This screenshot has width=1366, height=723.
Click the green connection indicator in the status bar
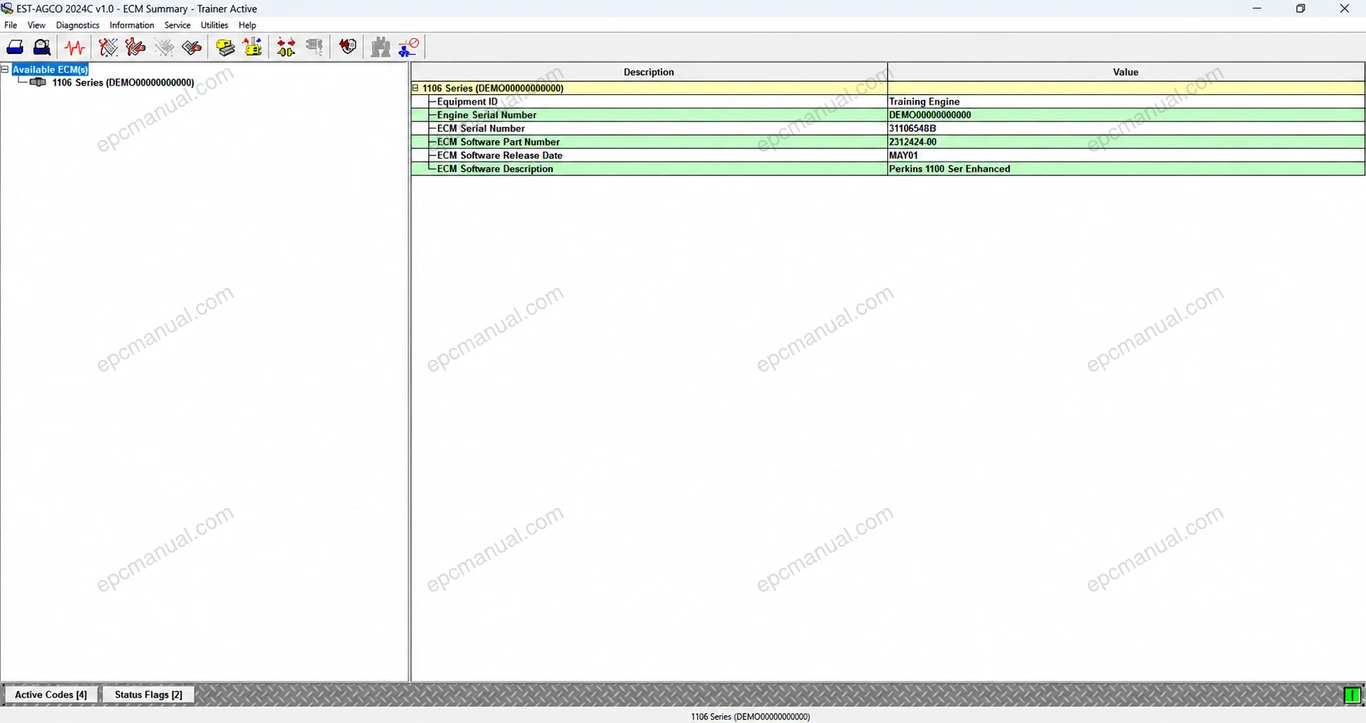coord(1352,695)
